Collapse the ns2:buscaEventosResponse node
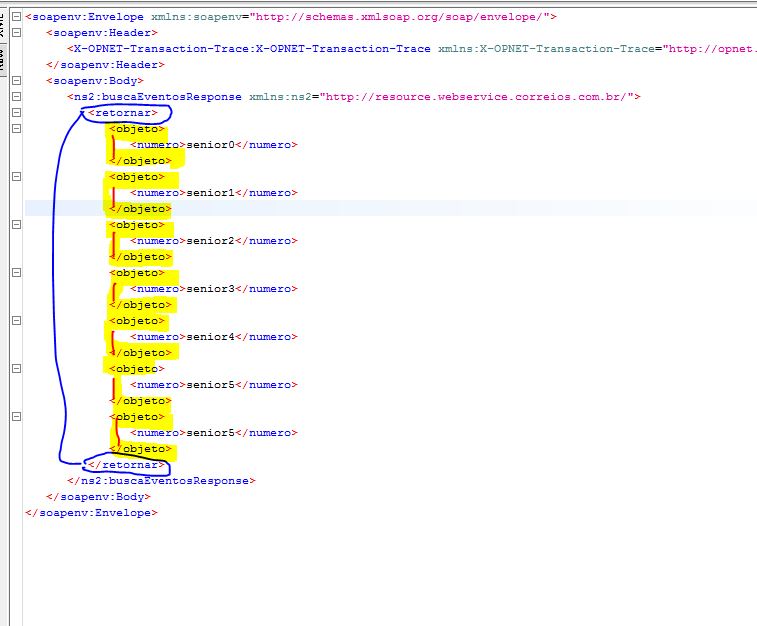The width and height of the screenshot is (757, 626). (x=16, y=97)
